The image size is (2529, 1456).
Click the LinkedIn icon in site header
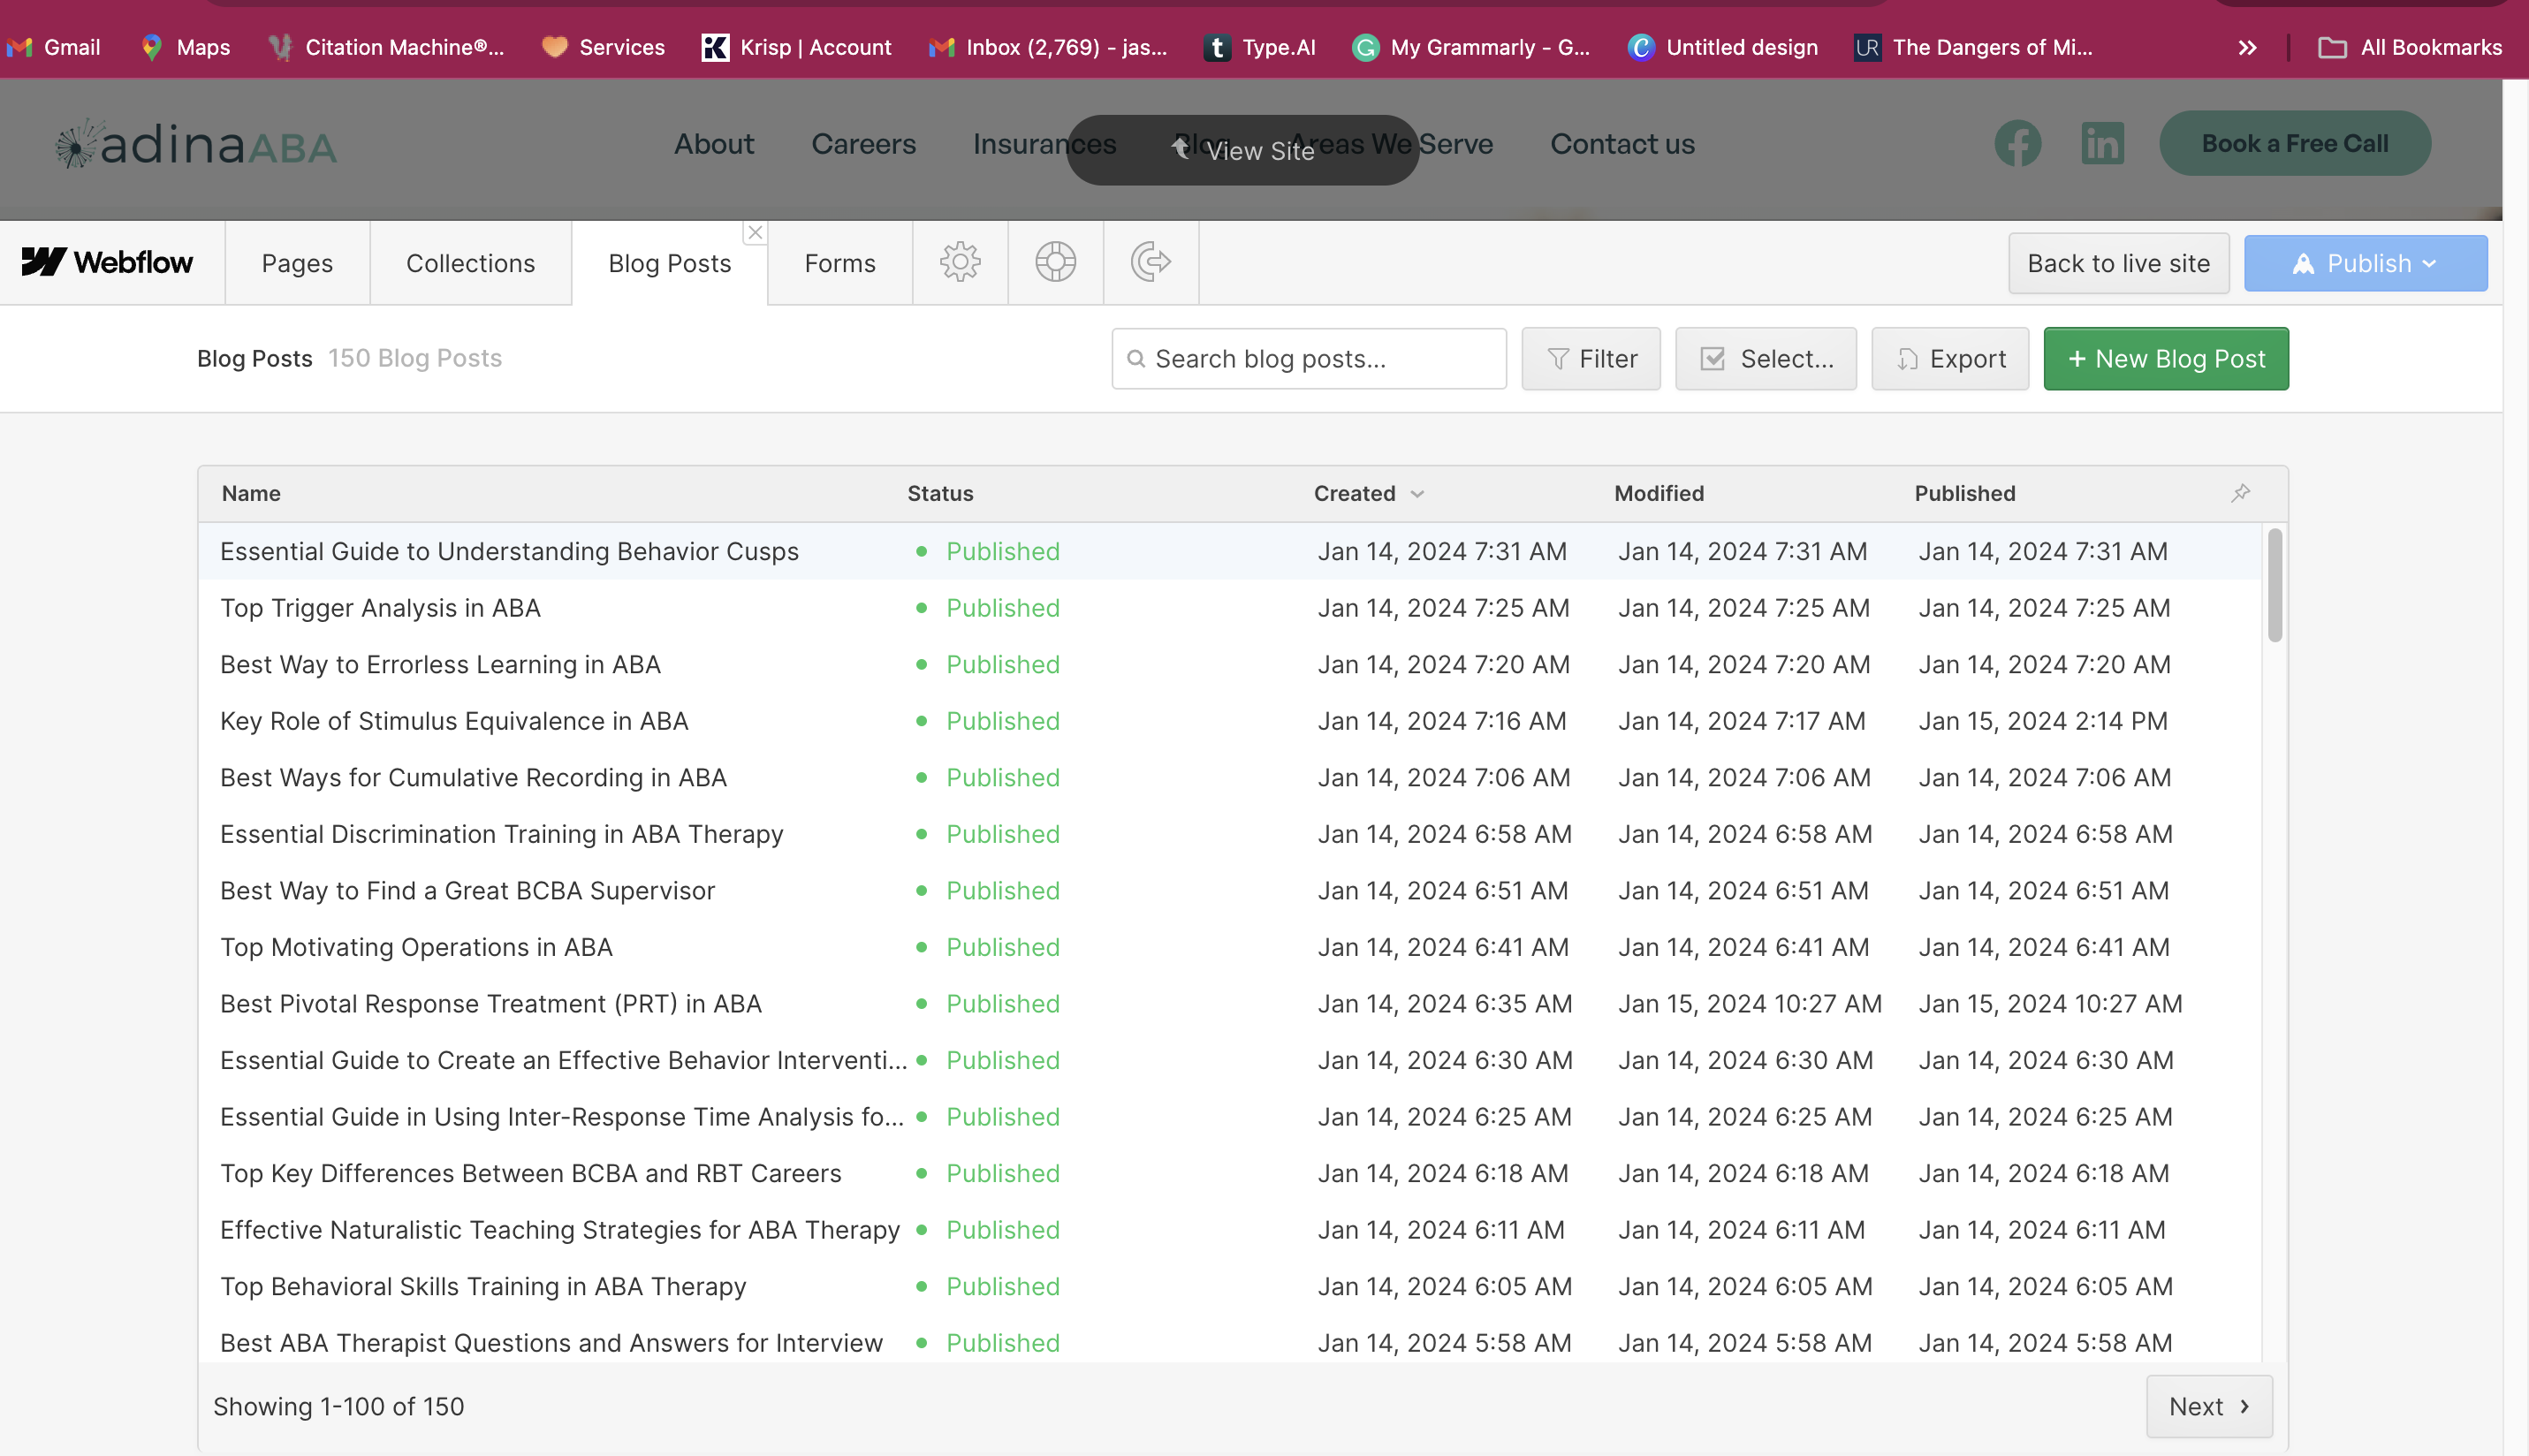point(2102,144)
